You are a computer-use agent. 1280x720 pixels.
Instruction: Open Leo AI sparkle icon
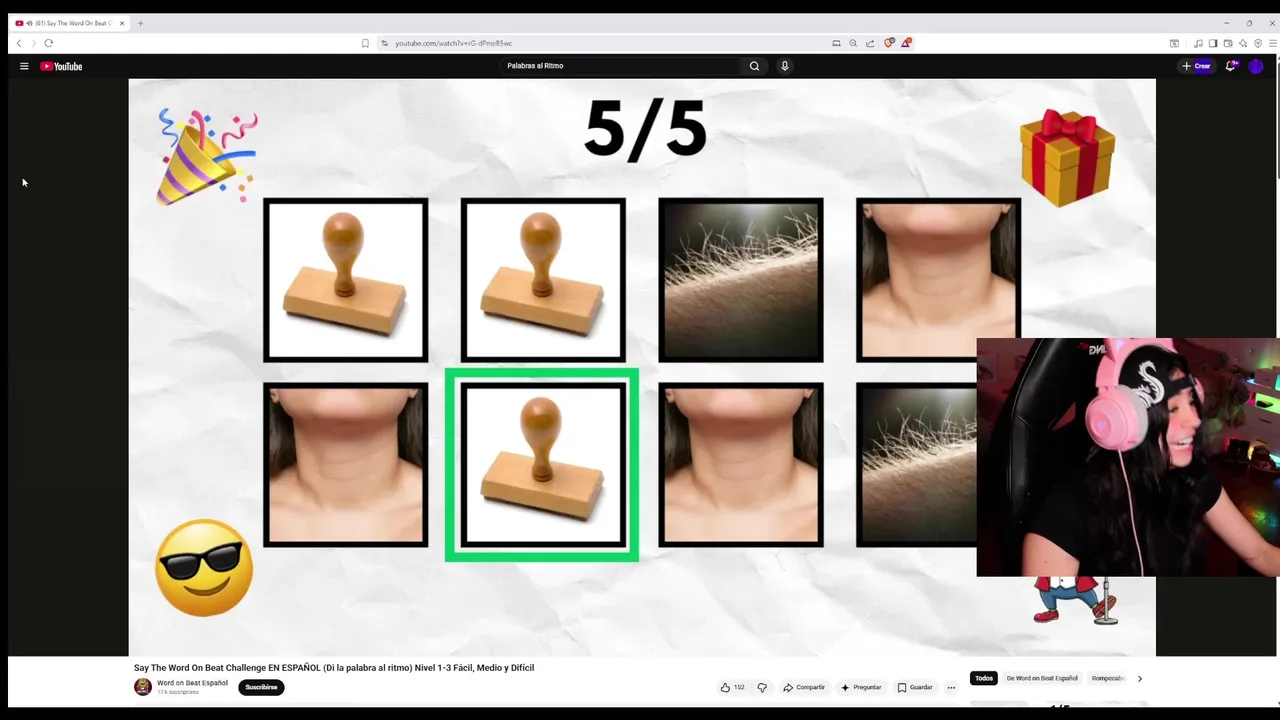1243,43
